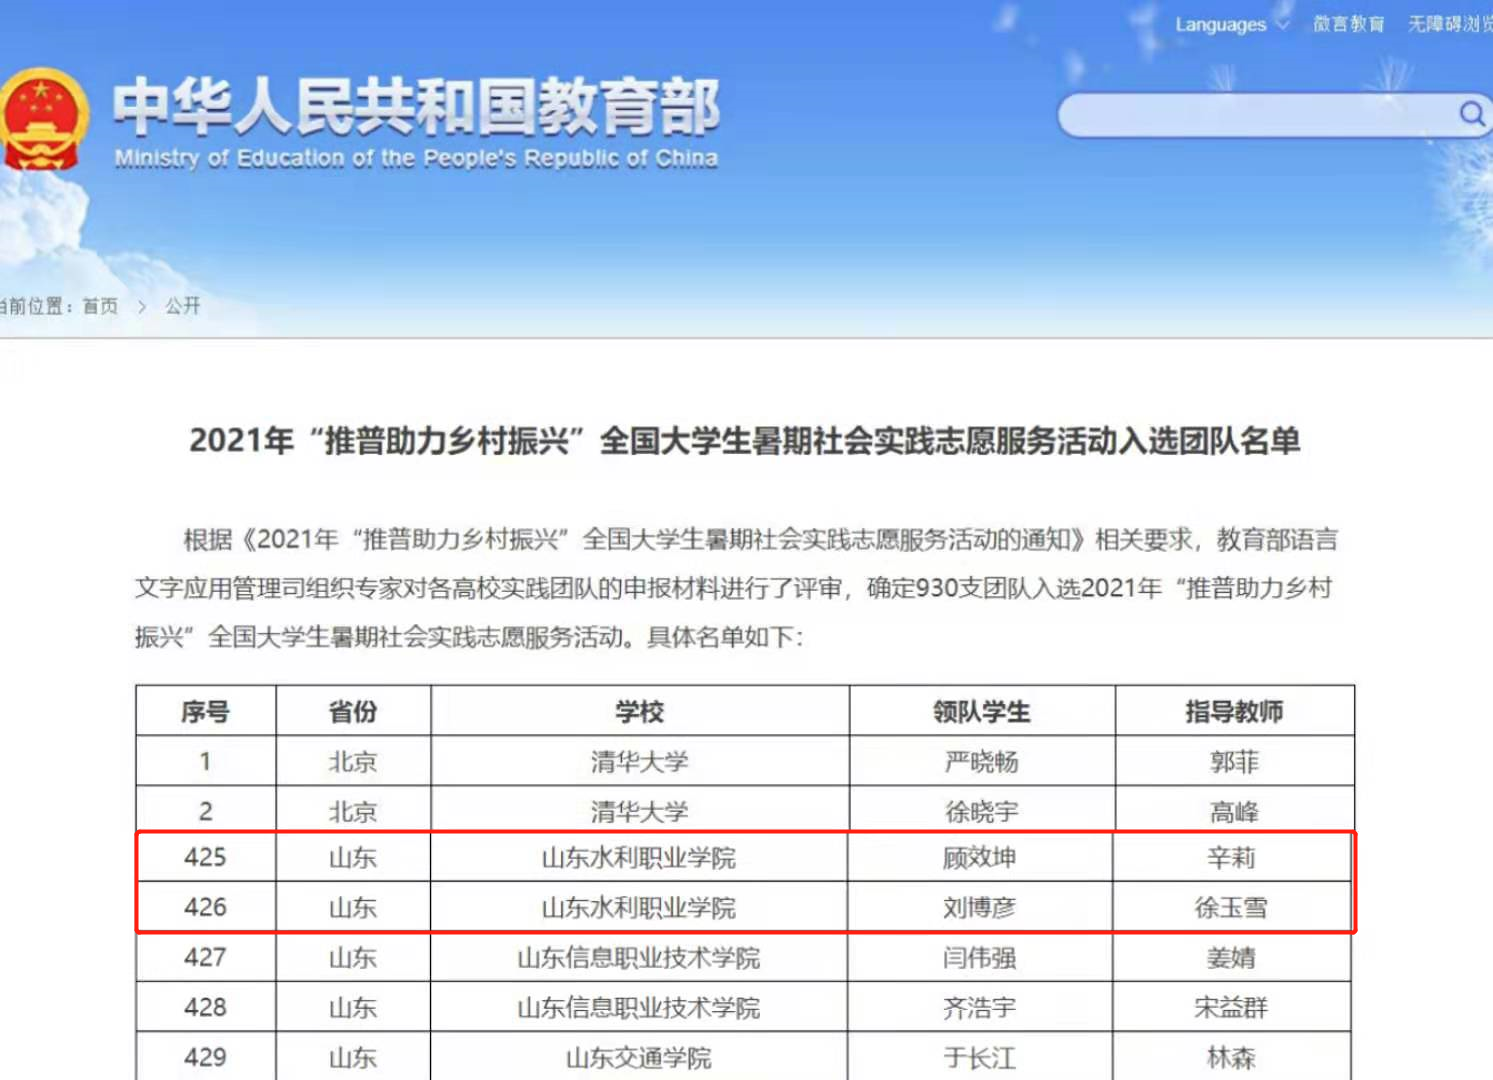Click the teacher name 郭菲 in row 1
The height and width of the screenshot is (1080, 1493).
tap(1234, 762)
